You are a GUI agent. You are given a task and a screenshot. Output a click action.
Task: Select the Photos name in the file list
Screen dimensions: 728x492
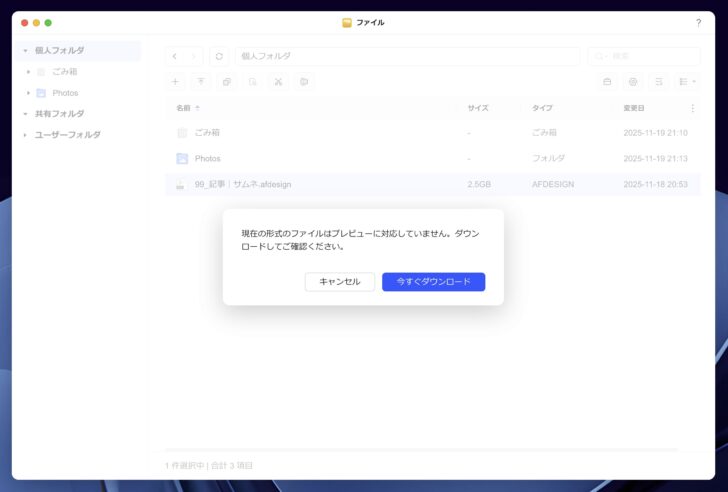[x=208, y=159]
